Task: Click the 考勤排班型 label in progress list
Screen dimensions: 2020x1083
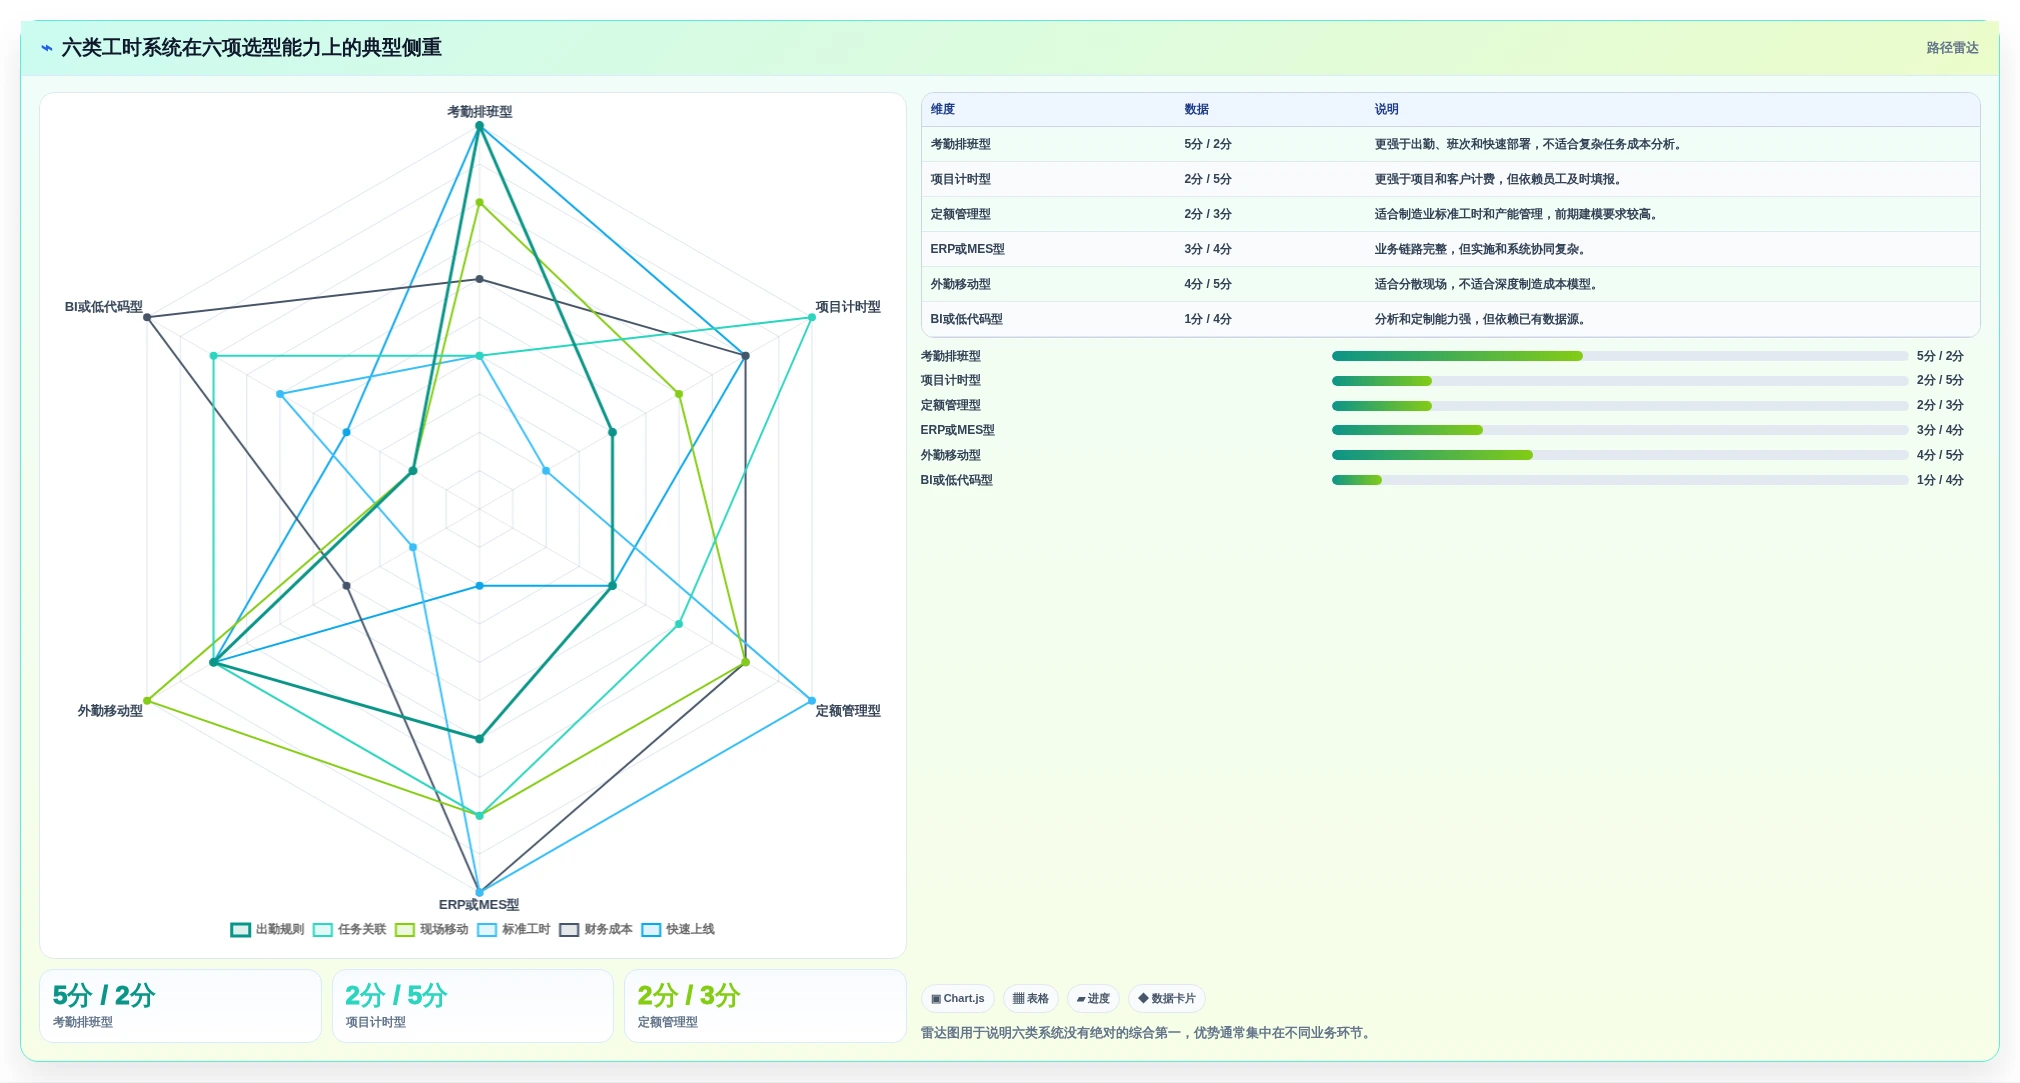Action: (950, 356)
